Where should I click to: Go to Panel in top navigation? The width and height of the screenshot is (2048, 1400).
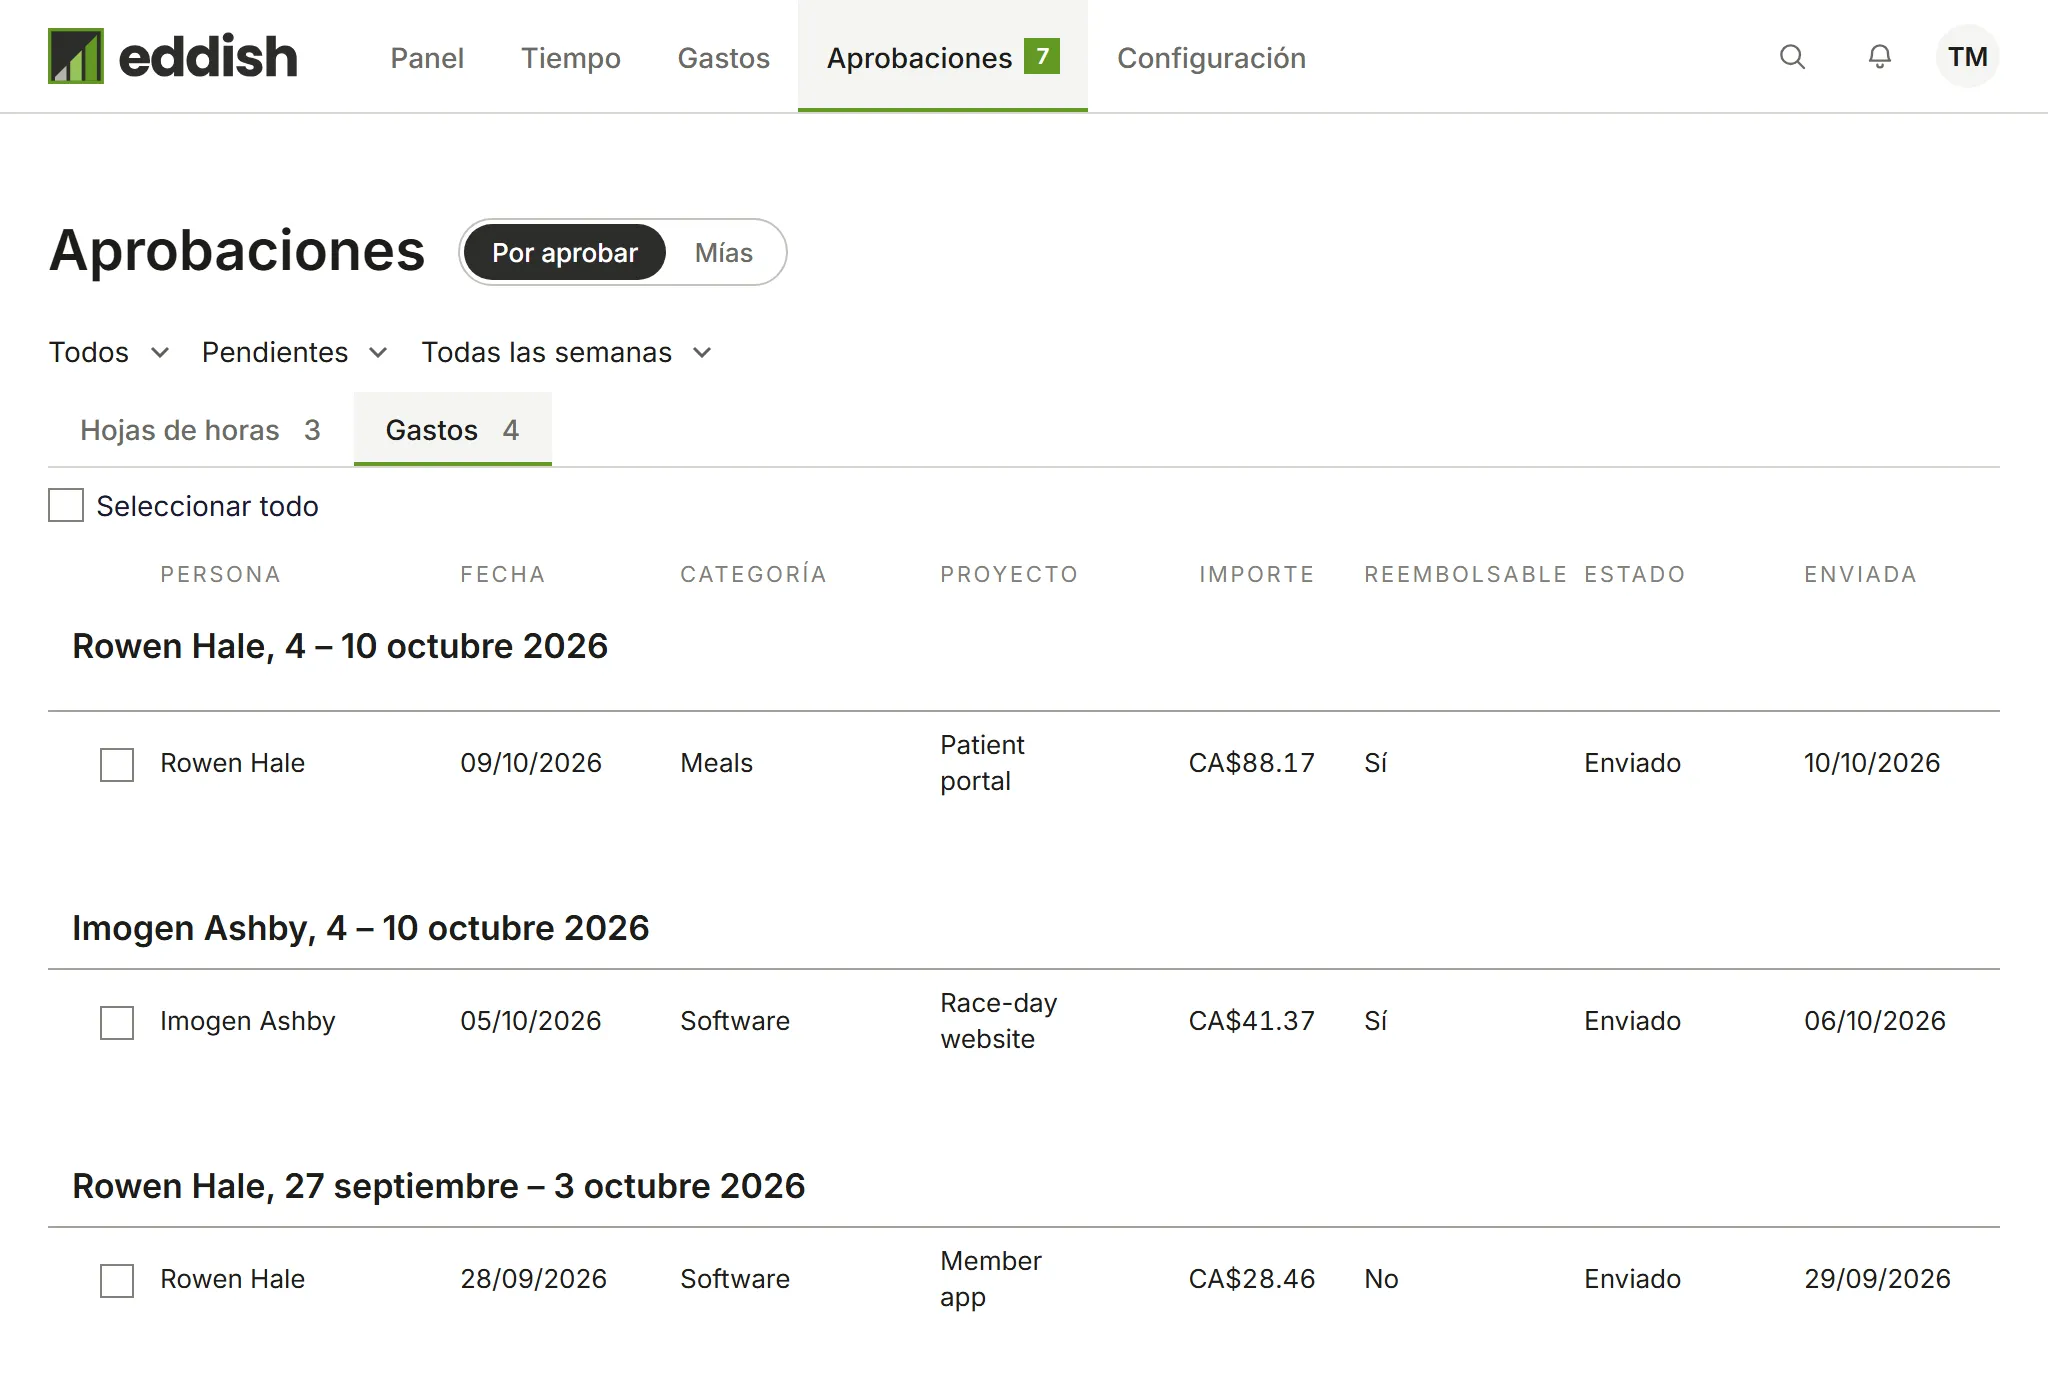tap(427, 58)
